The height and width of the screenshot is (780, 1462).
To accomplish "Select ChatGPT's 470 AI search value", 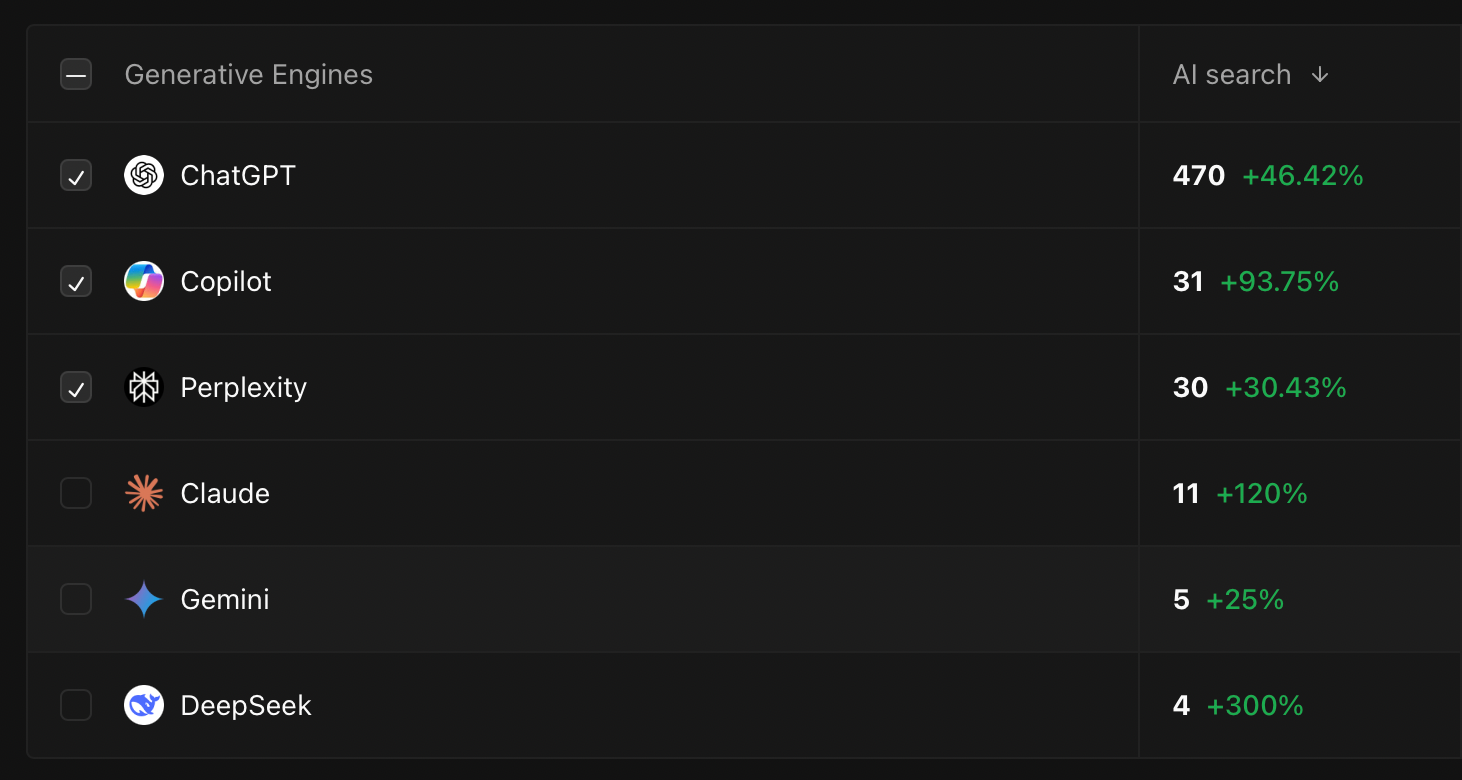I will (x=1199, y=176).
